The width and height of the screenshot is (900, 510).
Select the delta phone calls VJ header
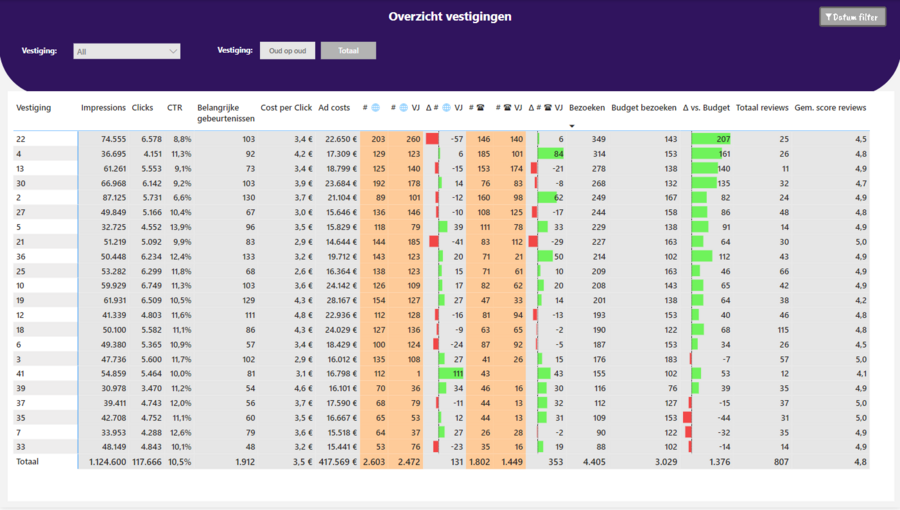pyautogui.click(x=546, y=108)
